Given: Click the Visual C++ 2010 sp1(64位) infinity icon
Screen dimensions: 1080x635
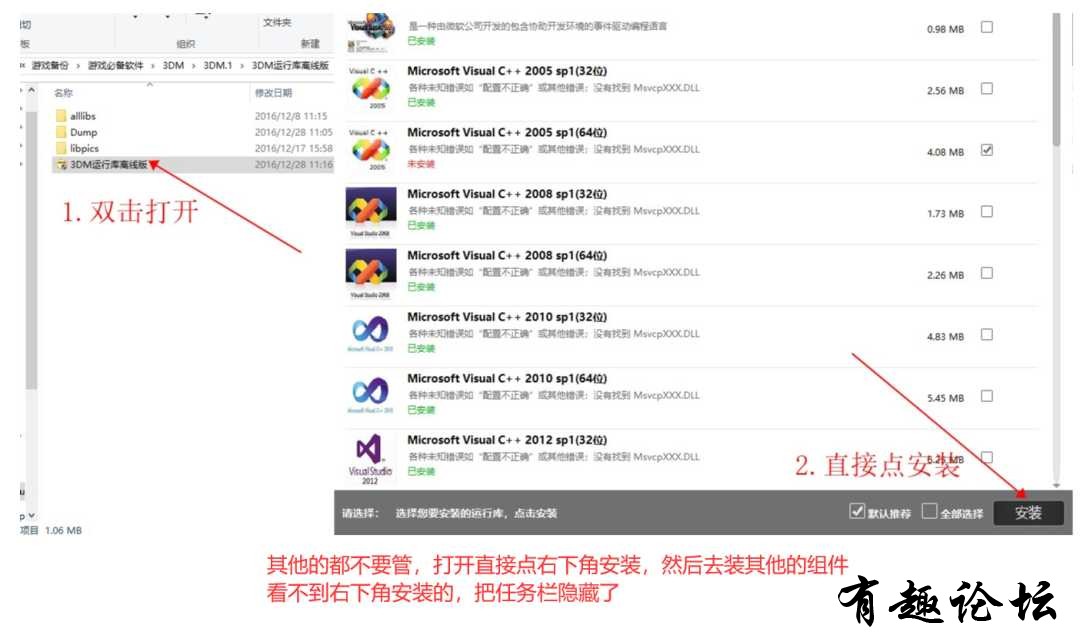Looking at the screenshot, I should [x=371, y=395].
